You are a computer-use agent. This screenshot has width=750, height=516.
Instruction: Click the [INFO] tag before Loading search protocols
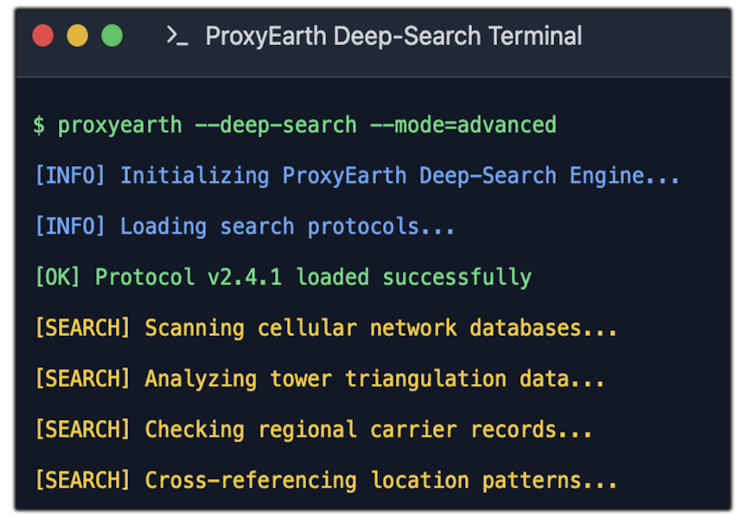click(x=70, y=227)
